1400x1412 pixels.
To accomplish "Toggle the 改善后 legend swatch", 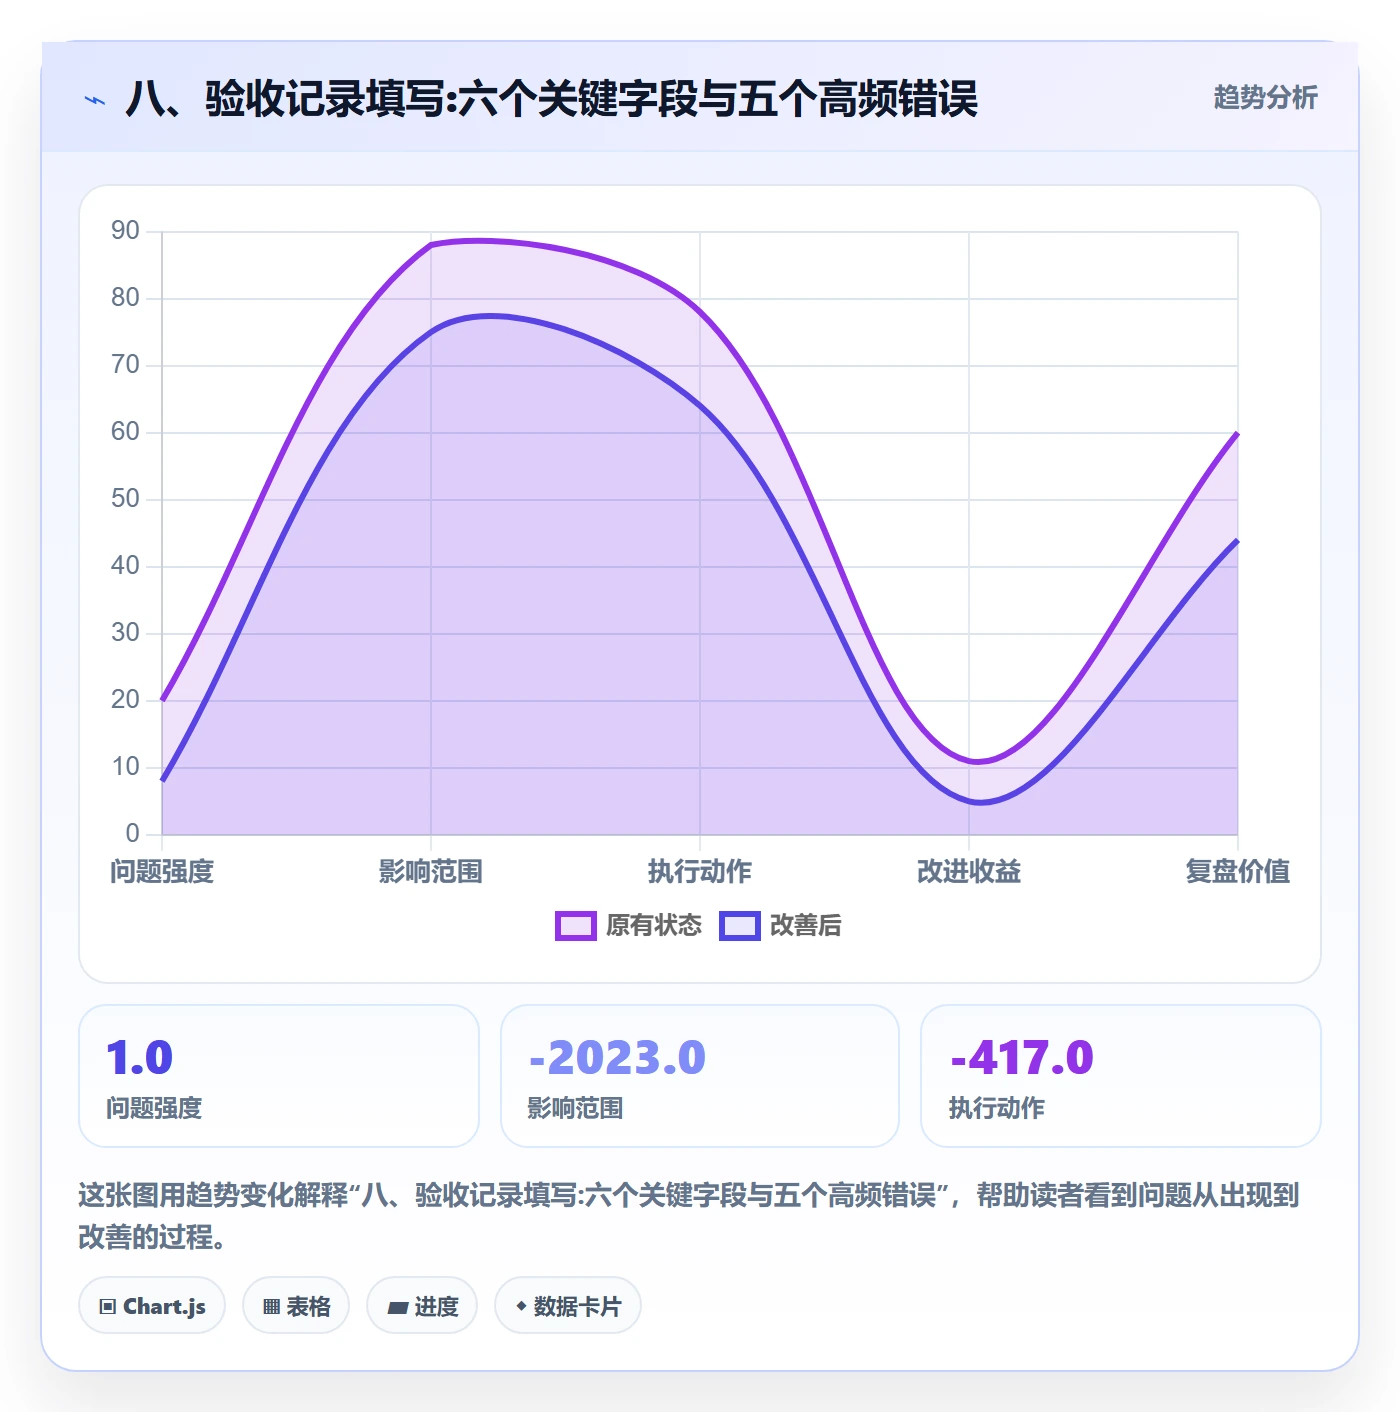I will click(x=740, y=926).
